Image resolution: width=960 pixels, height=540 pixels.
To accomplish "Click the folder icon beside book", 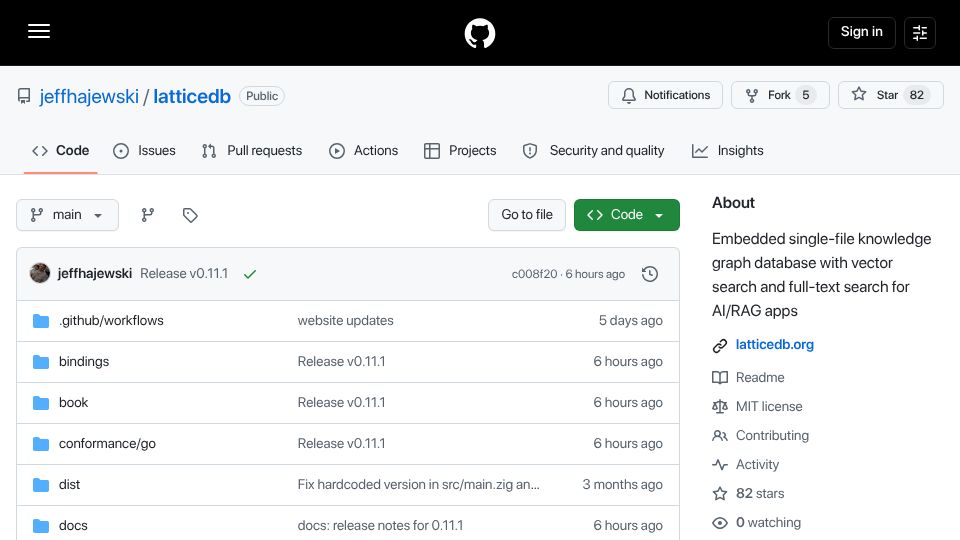I will point(41,403).
